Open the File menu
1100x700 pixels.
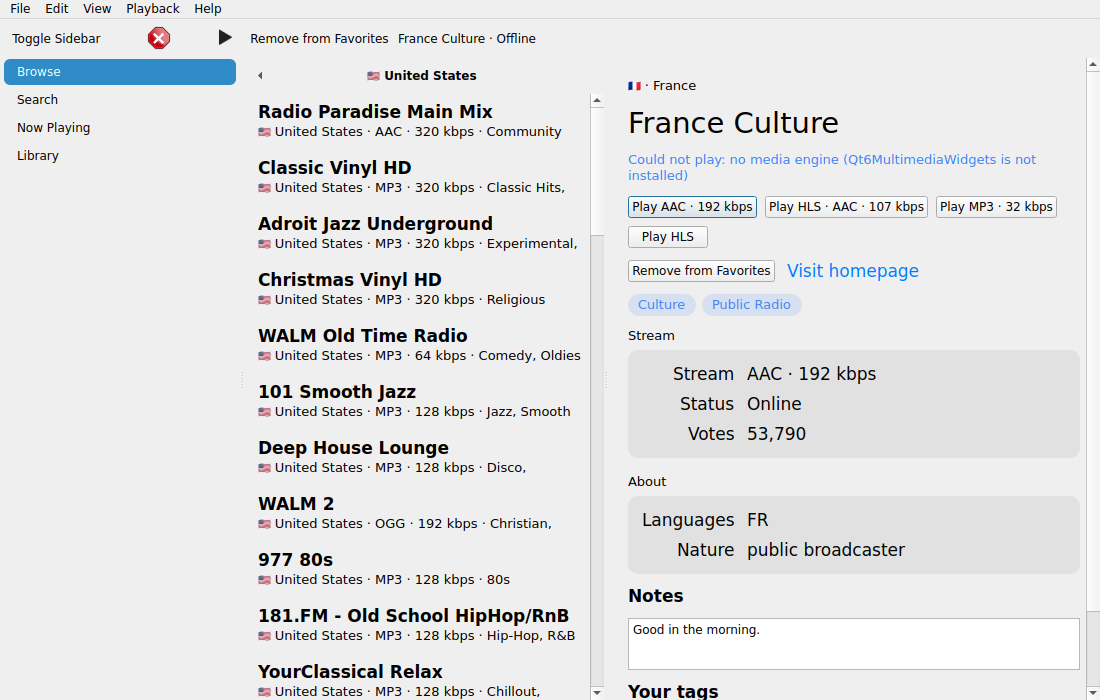(x=20, y=8)
